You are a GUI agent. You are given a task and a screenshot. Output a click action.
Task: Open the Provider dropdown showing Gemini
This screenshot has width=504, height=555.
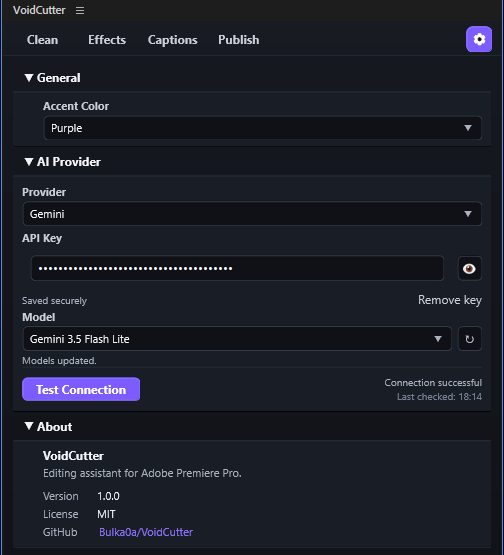(x=252, y=214)
